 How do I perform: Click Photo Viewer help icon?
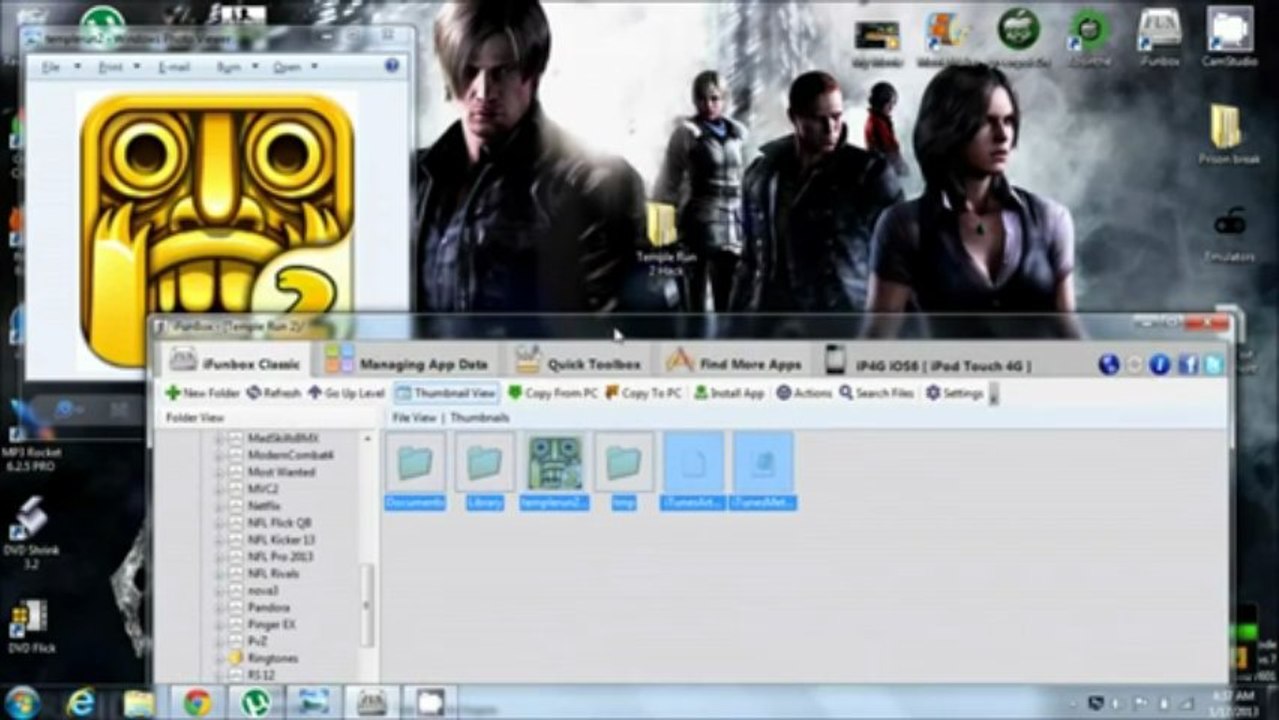point(392,66)
